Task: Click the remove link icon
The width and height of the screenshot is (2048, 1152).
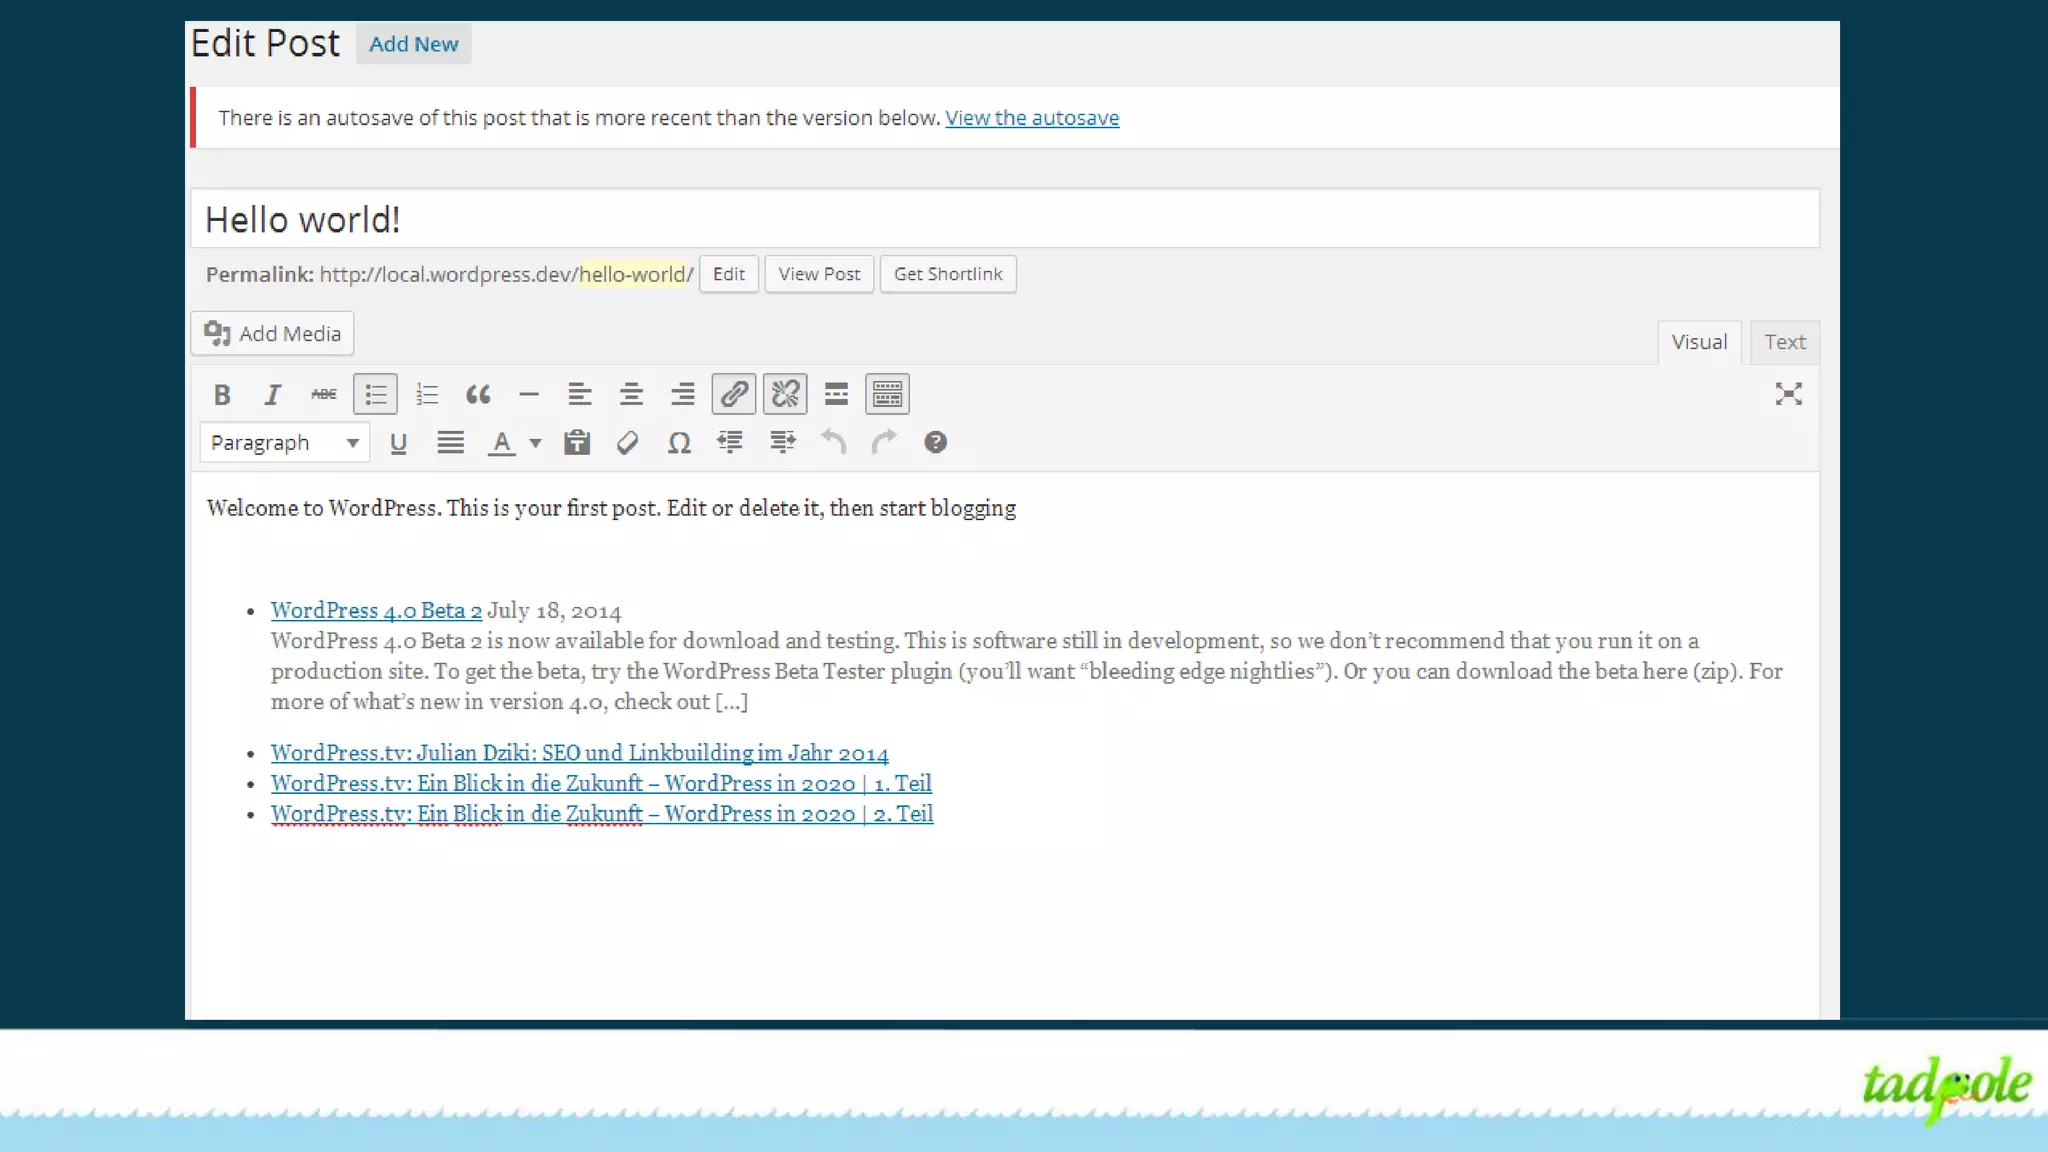Action: 785,394
